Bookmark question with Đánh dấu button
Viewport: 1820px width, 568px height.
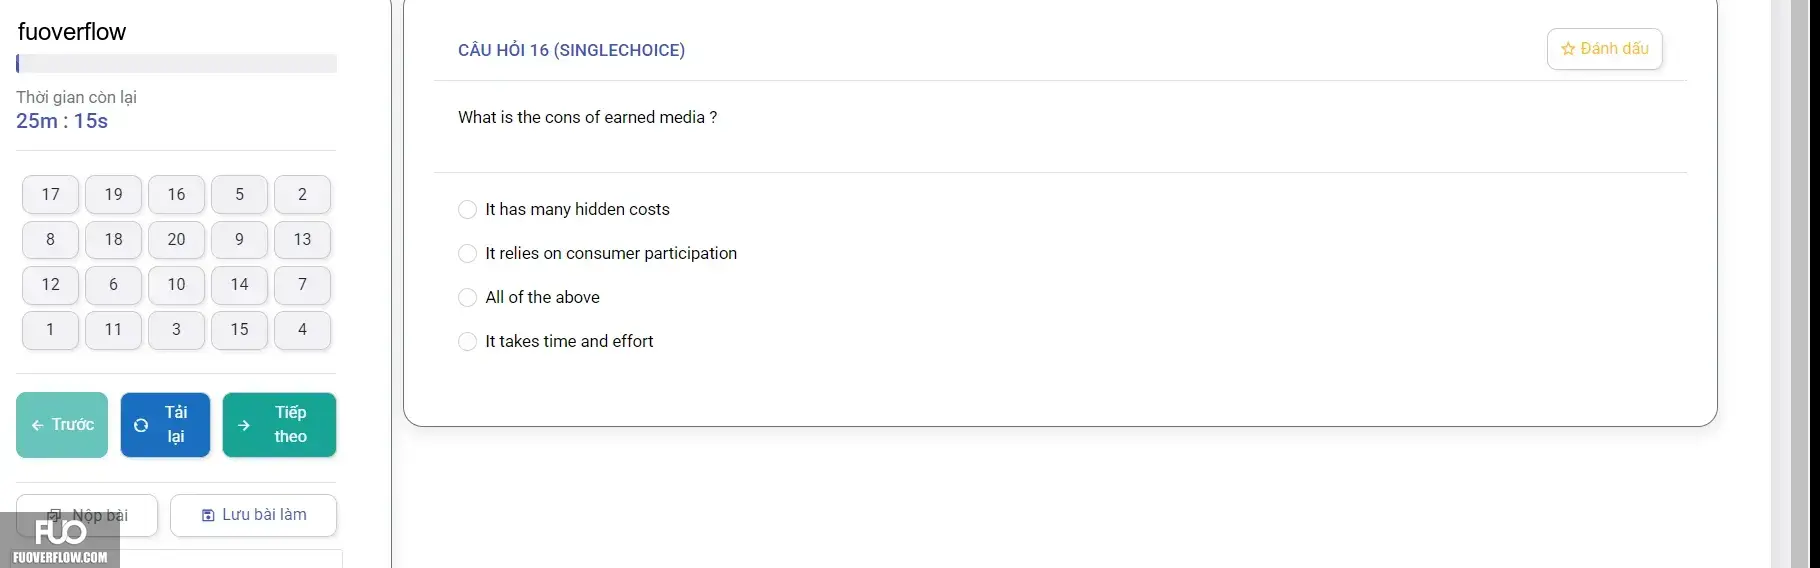pyautogui.click(x=1604, y=49)
